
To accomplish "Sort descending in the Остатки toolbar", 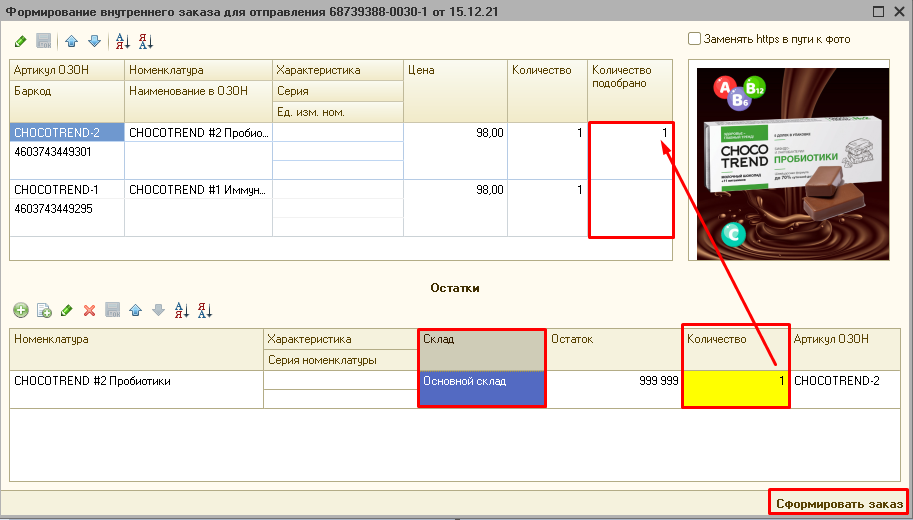I will [204, 310].
